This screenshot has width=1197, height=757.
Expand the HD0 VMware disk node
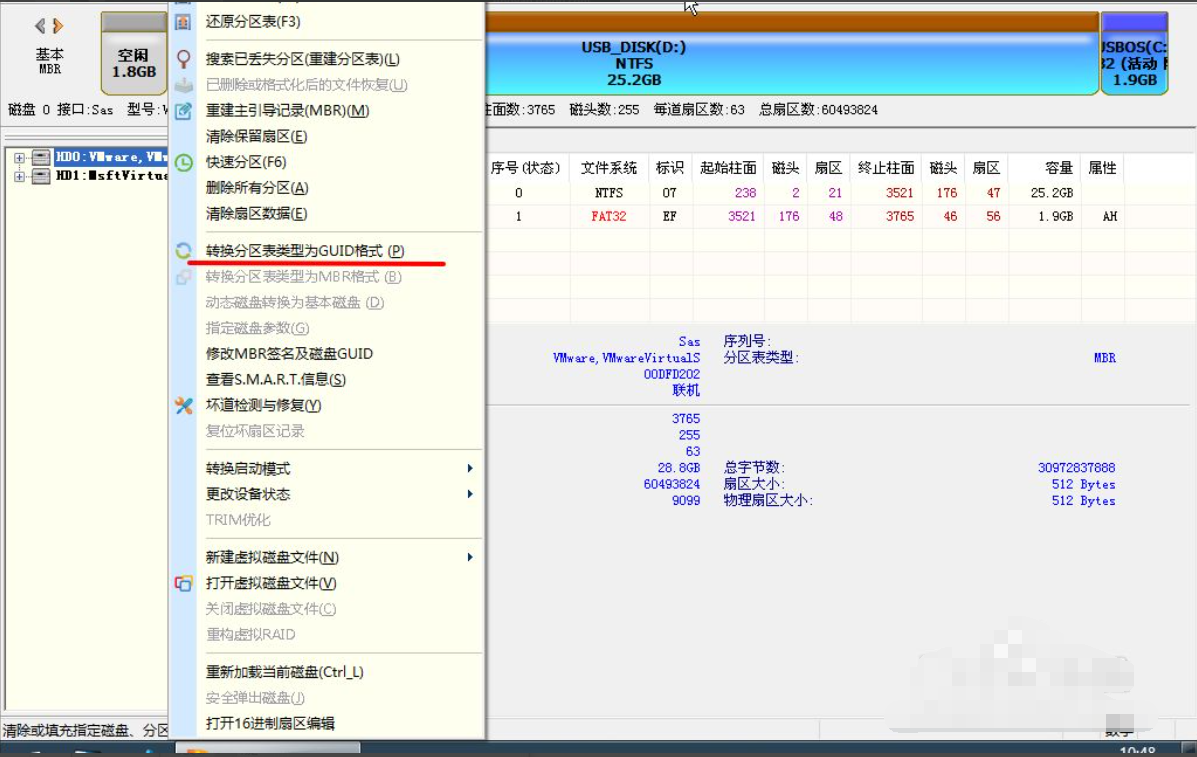point(22,157)
